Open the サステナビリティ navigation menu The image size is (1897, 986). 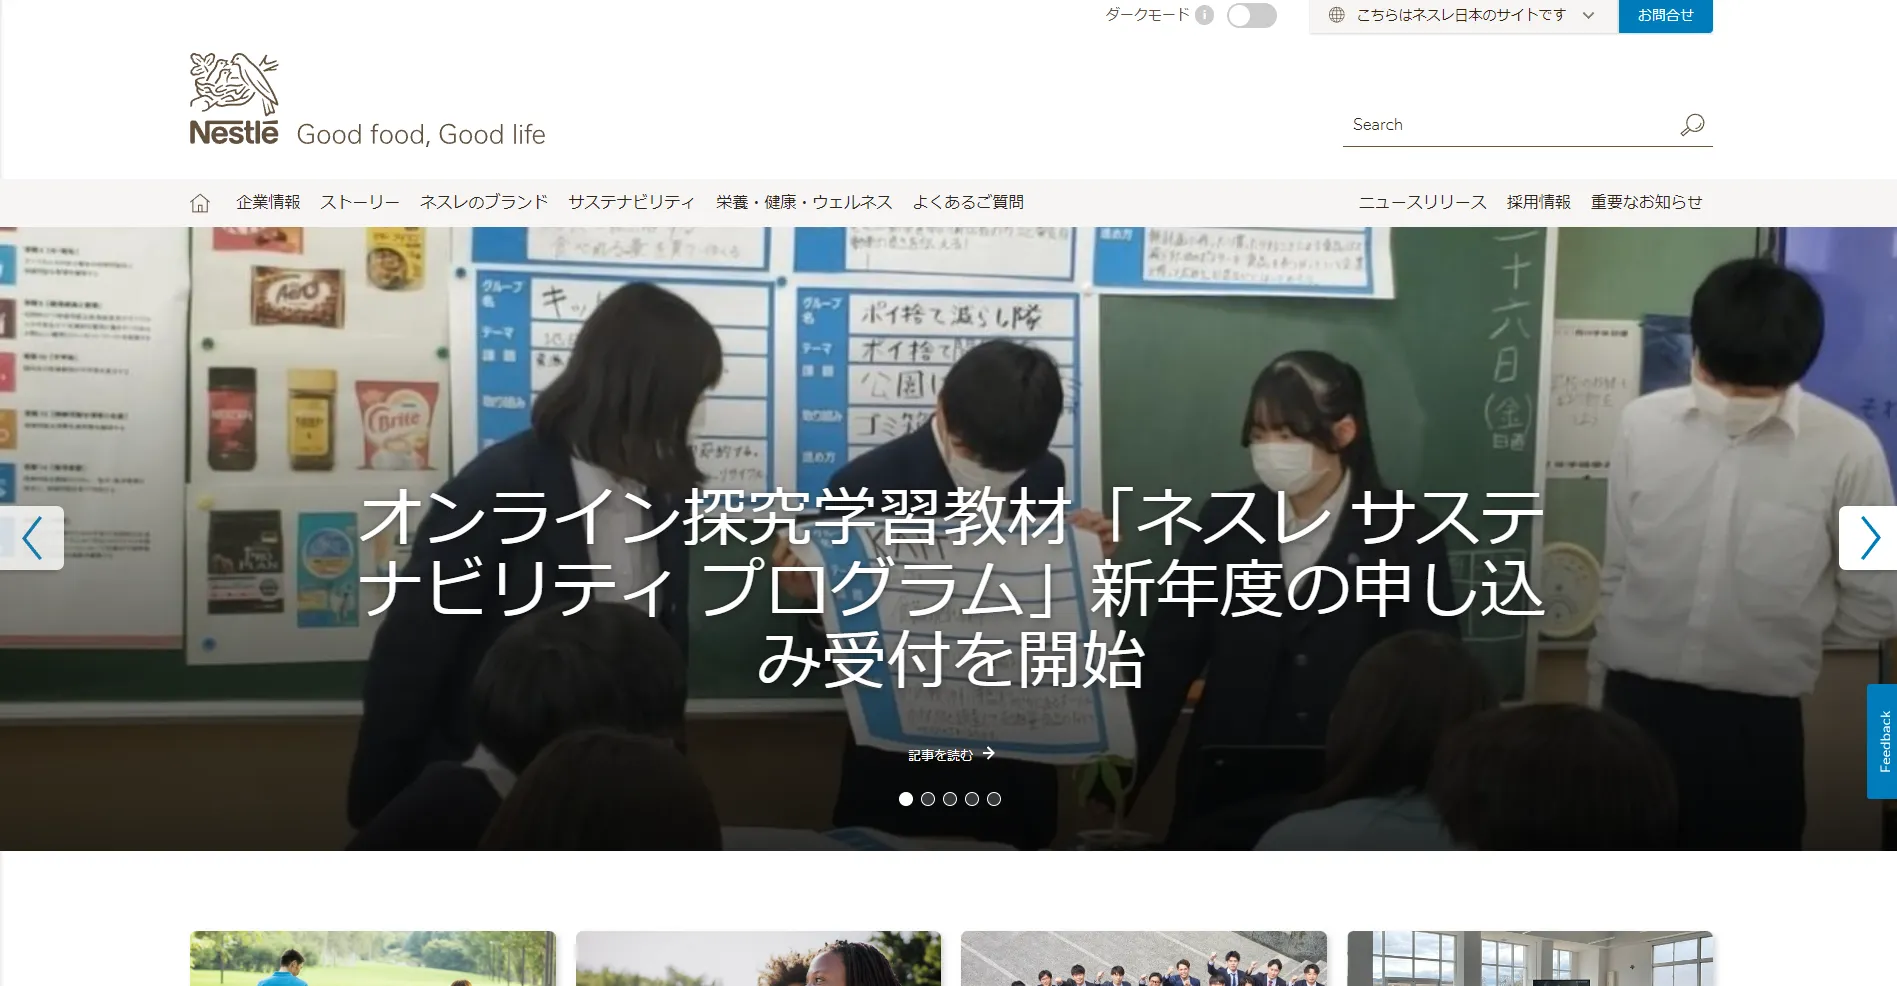(x=631, y=202)
